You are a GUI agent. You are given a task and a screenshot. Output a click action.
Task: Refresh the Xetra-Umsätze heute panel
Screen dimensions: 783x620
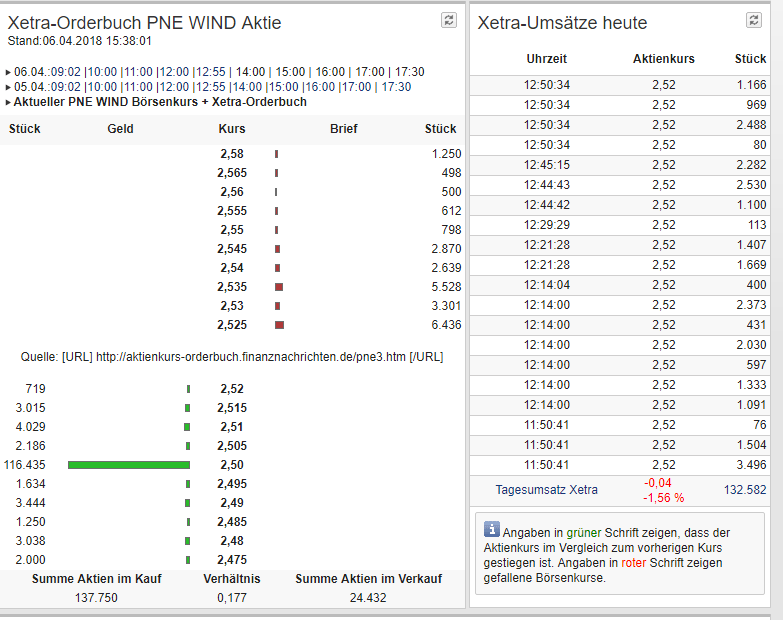pyautogui.click(x=754, y=20)
